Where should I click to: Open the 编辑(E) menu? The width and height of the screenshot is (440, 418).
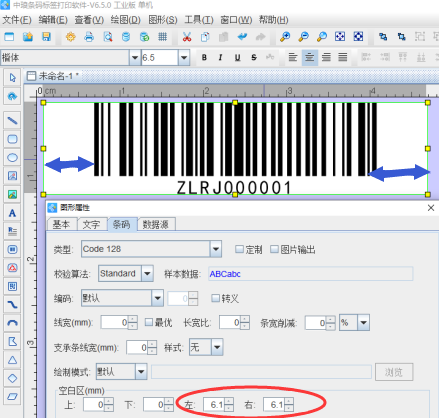[53, 20]
